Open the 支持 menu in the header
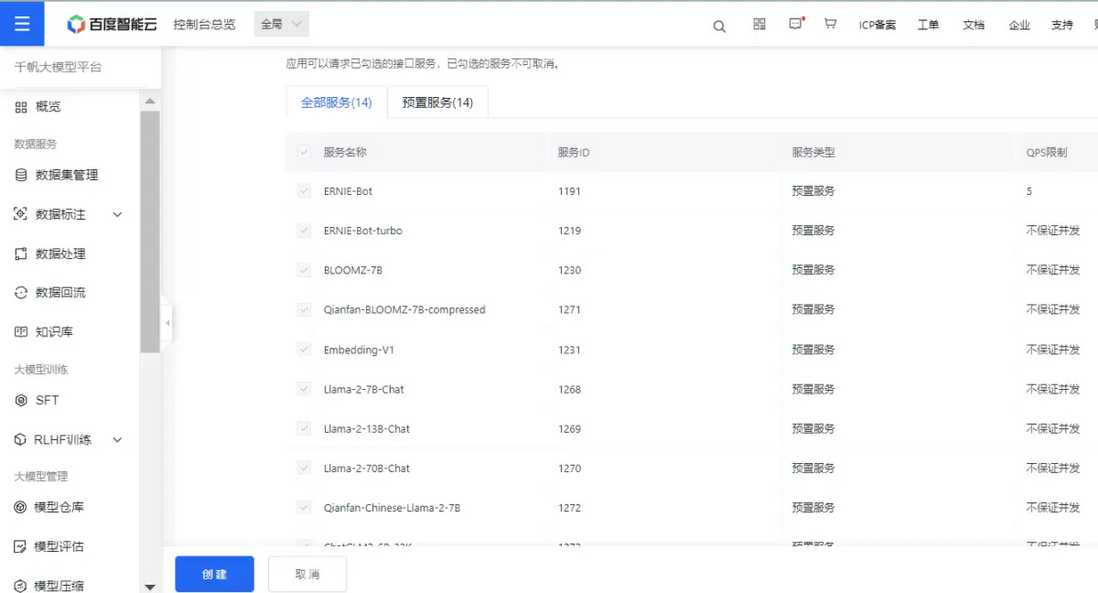Image resolution: width=1098 pixels, height=593 pixels. tap(1062, 25)
